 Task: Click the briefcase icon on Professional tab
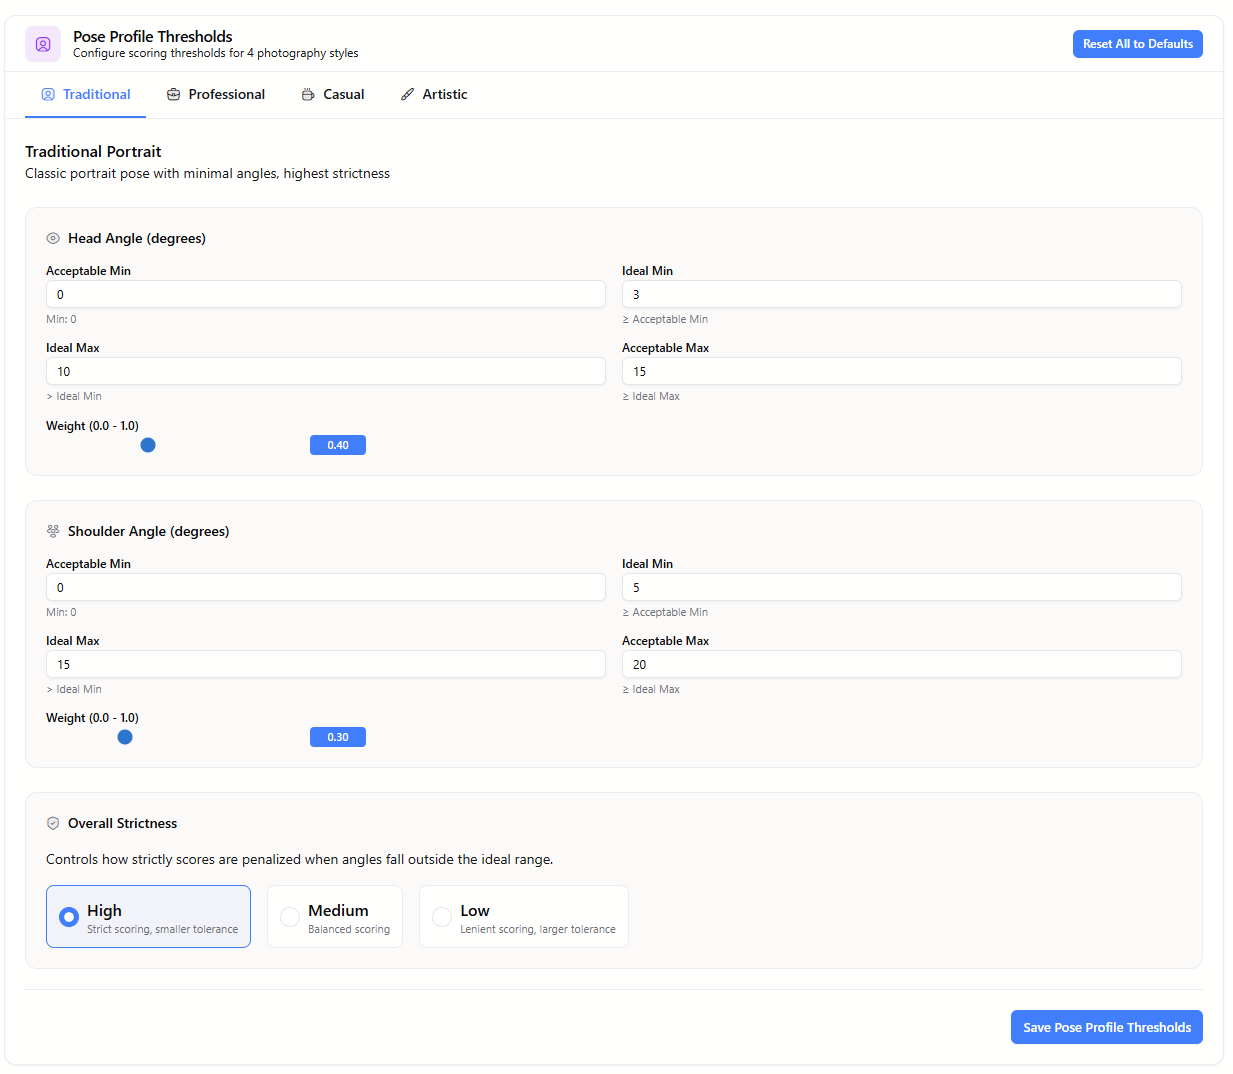[x=172, y=94]
